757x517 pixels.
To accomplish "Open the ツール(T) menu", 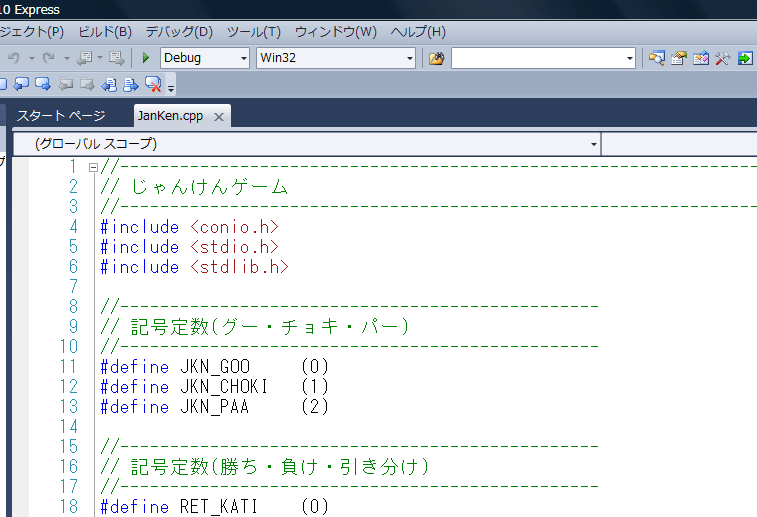I will (x=254, y=31).
